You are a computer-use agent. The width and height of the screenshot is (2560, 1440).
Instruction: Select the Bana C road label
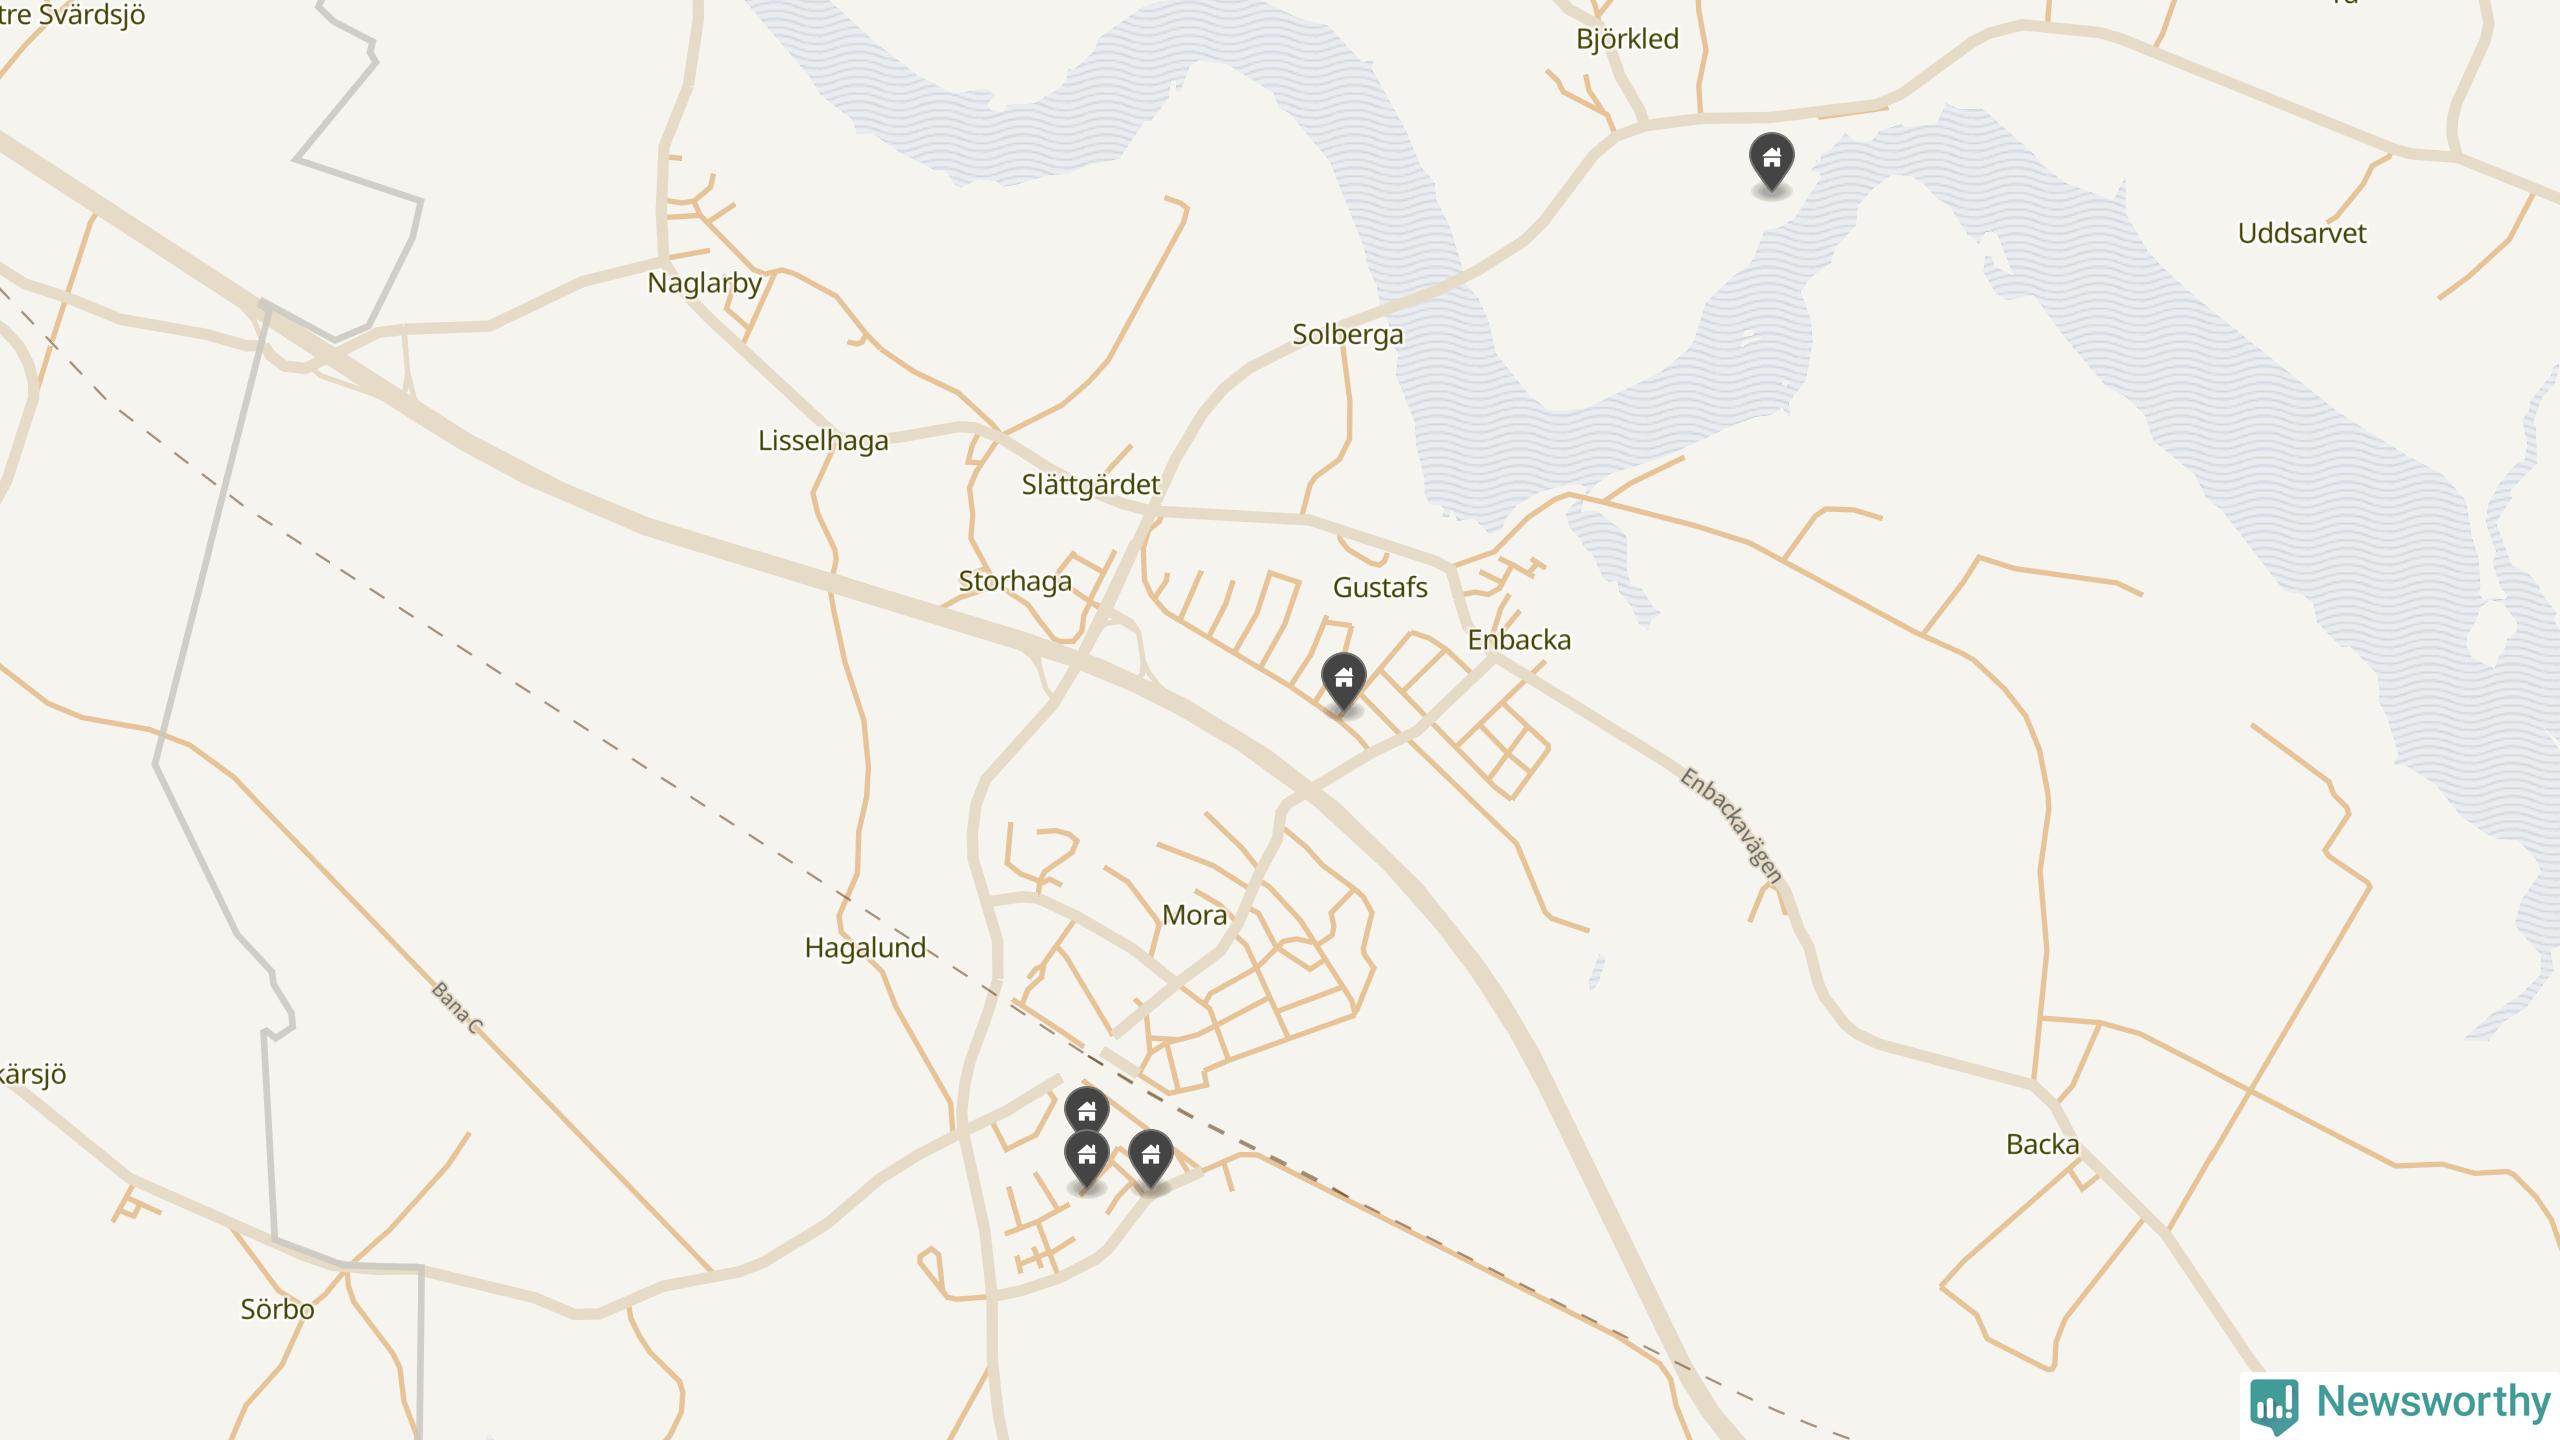coord(457,1007)
